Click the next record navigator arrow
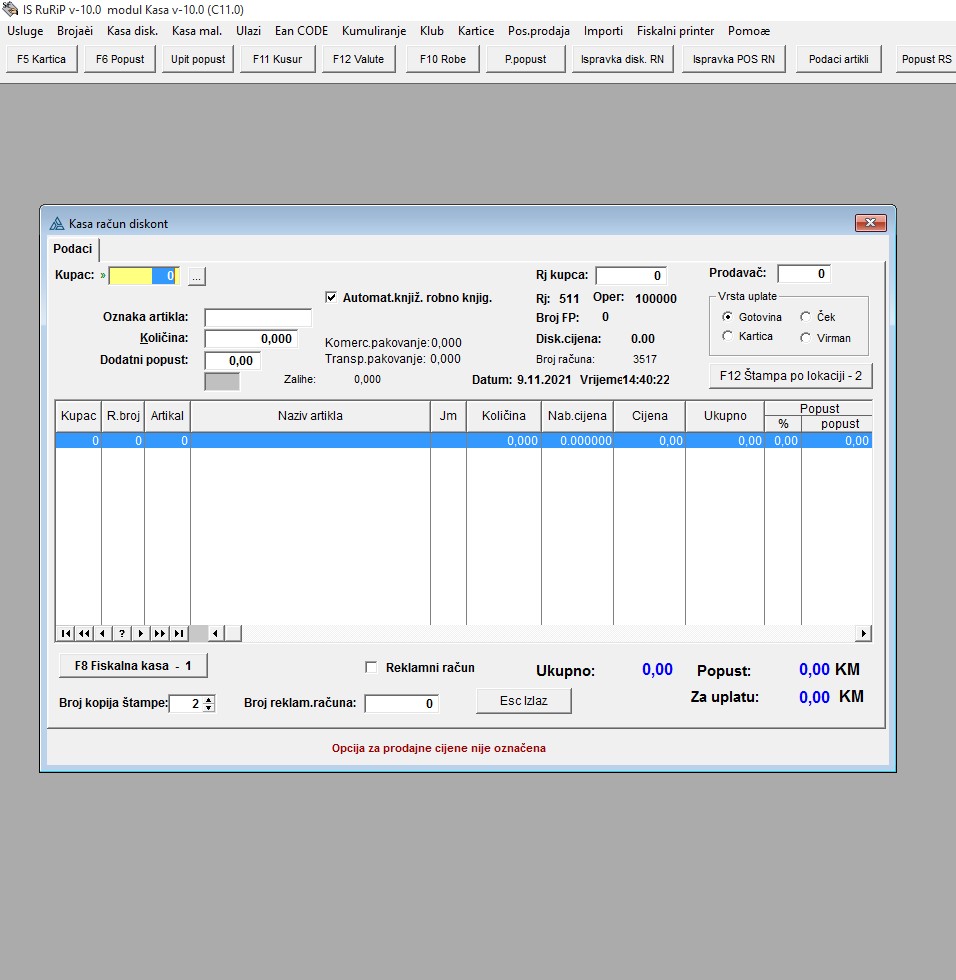 tap(141, 633)
